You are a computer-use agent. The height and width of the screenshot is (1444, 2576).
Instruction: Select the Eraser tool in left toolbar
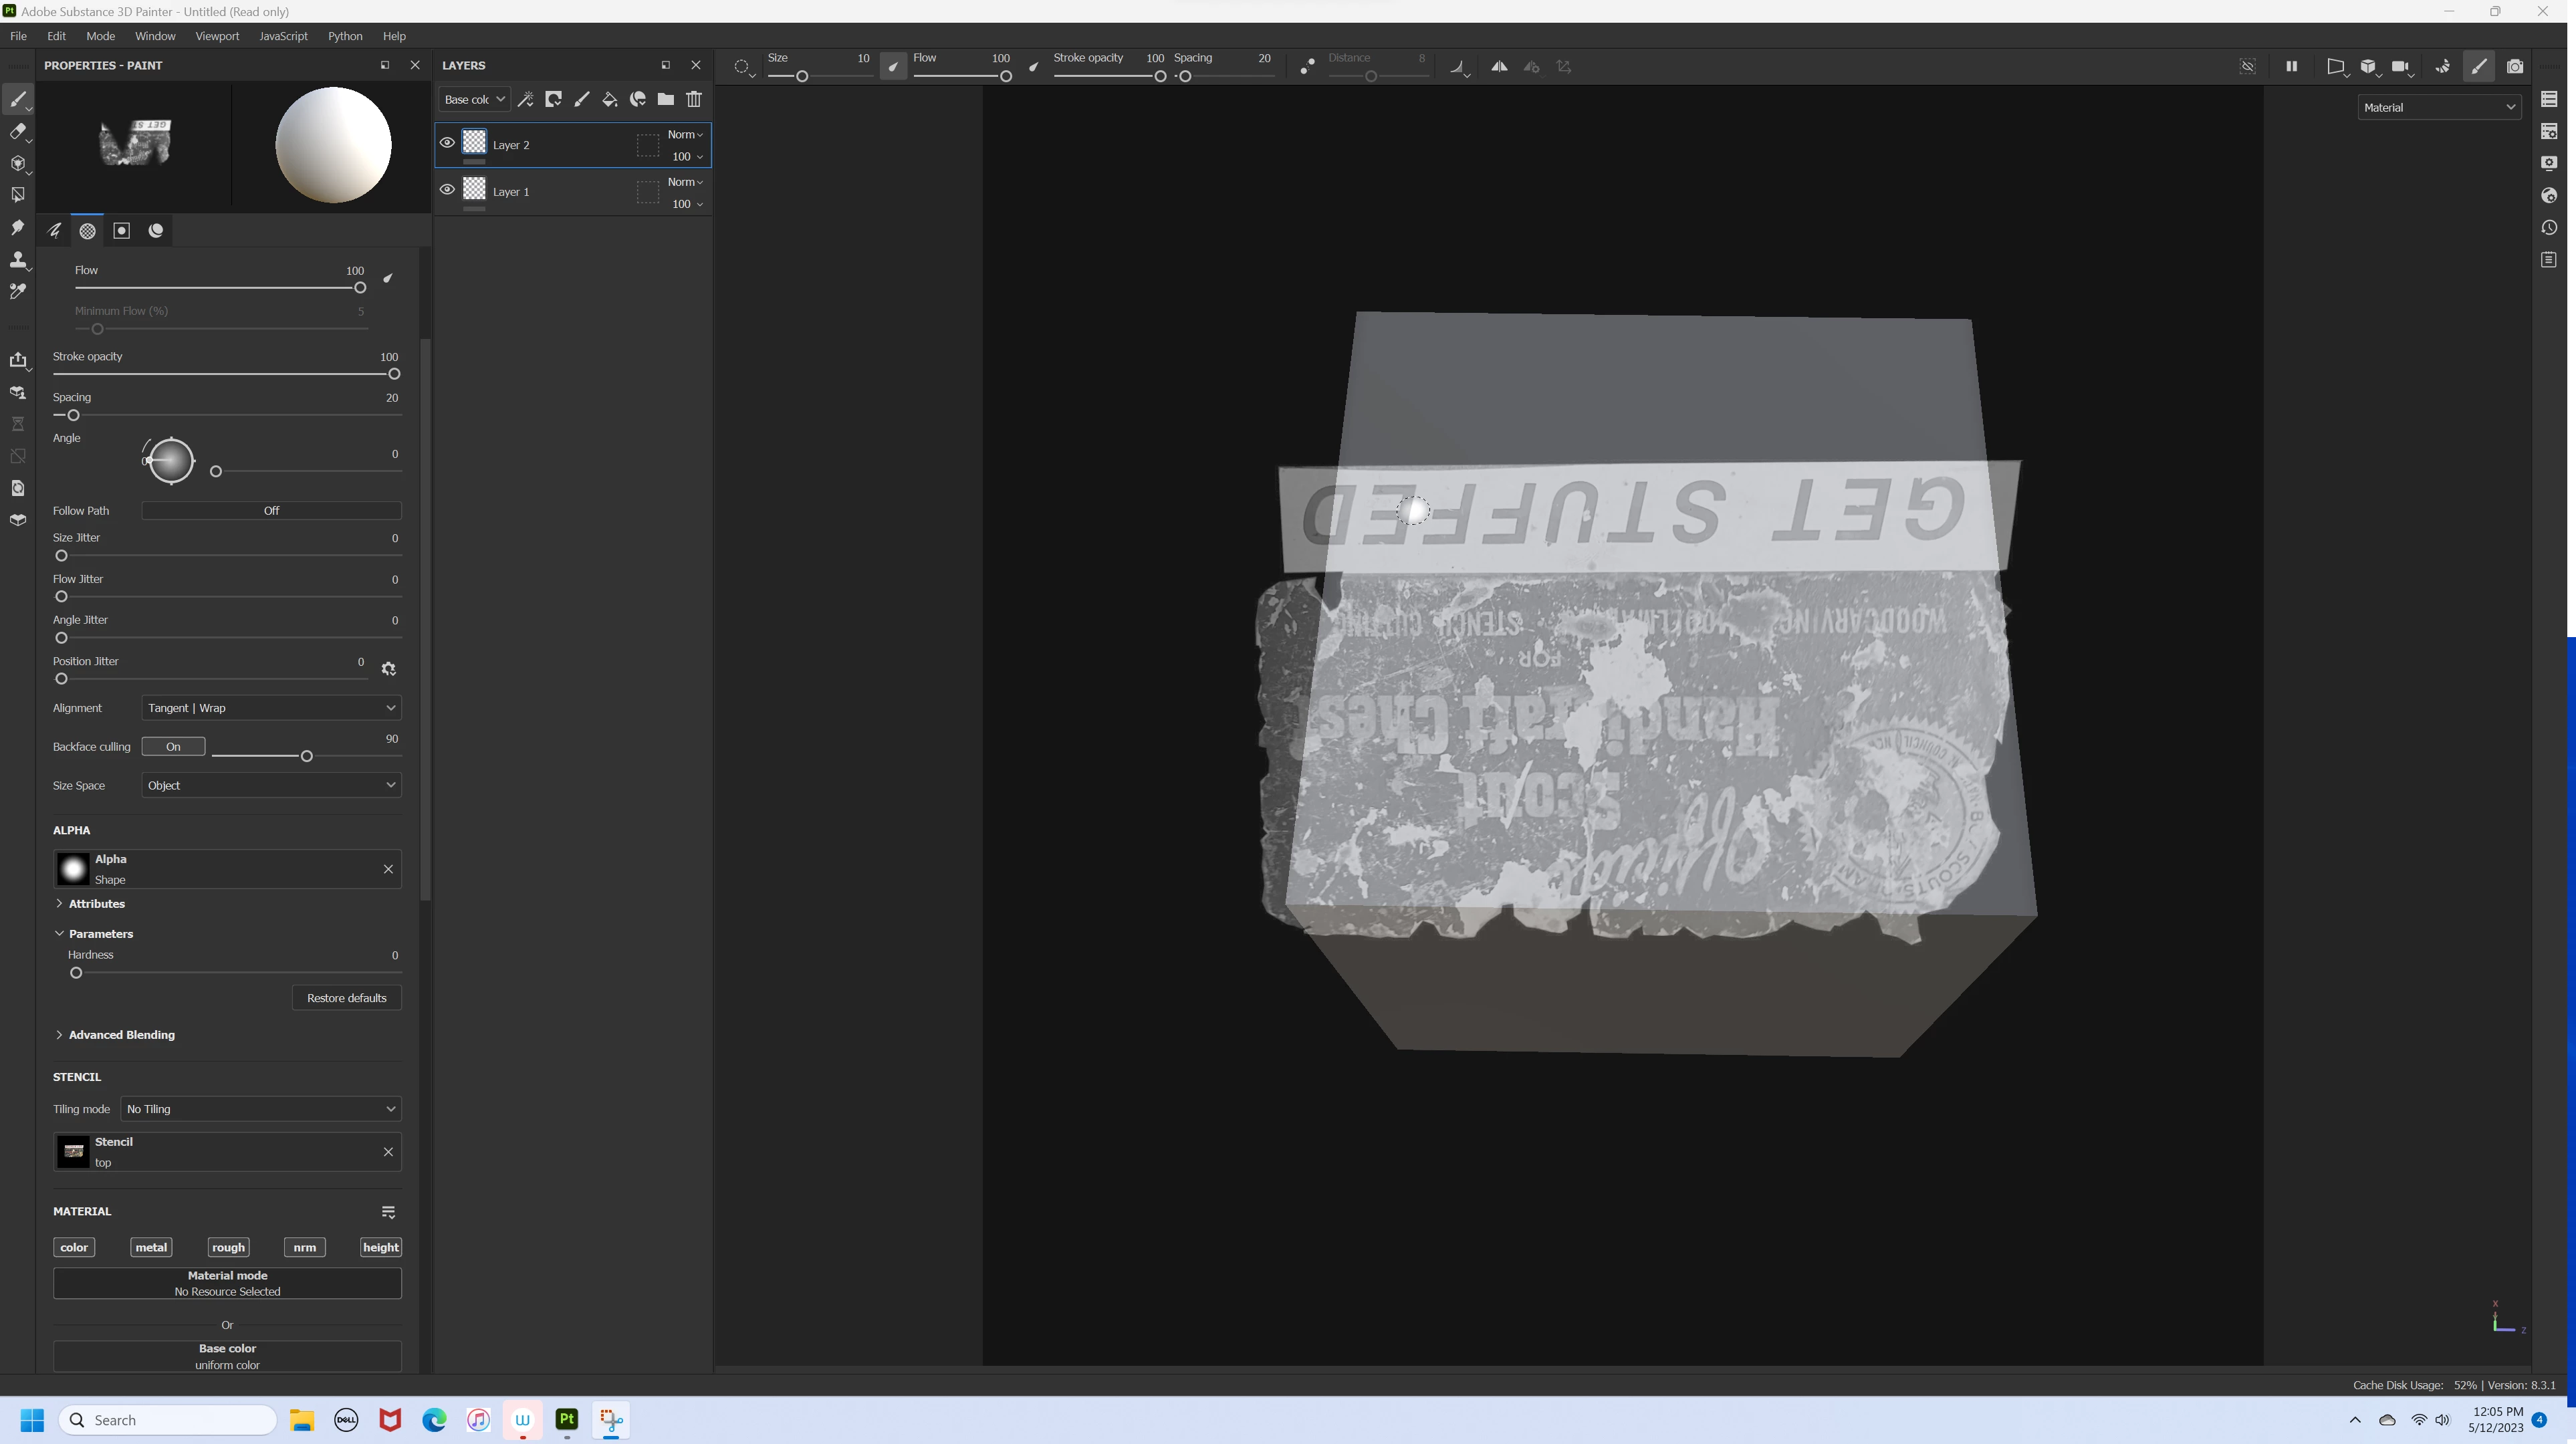17,131
